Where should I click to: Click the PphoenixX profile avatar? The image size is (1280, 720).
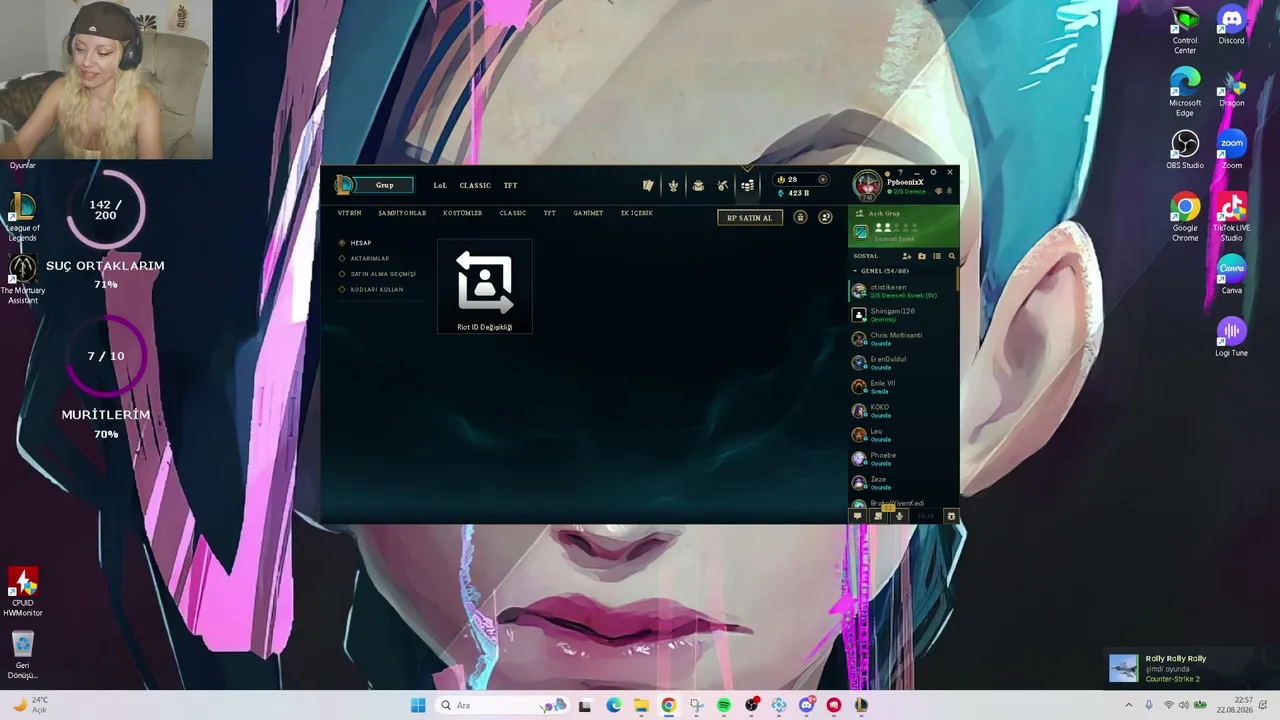867,185
